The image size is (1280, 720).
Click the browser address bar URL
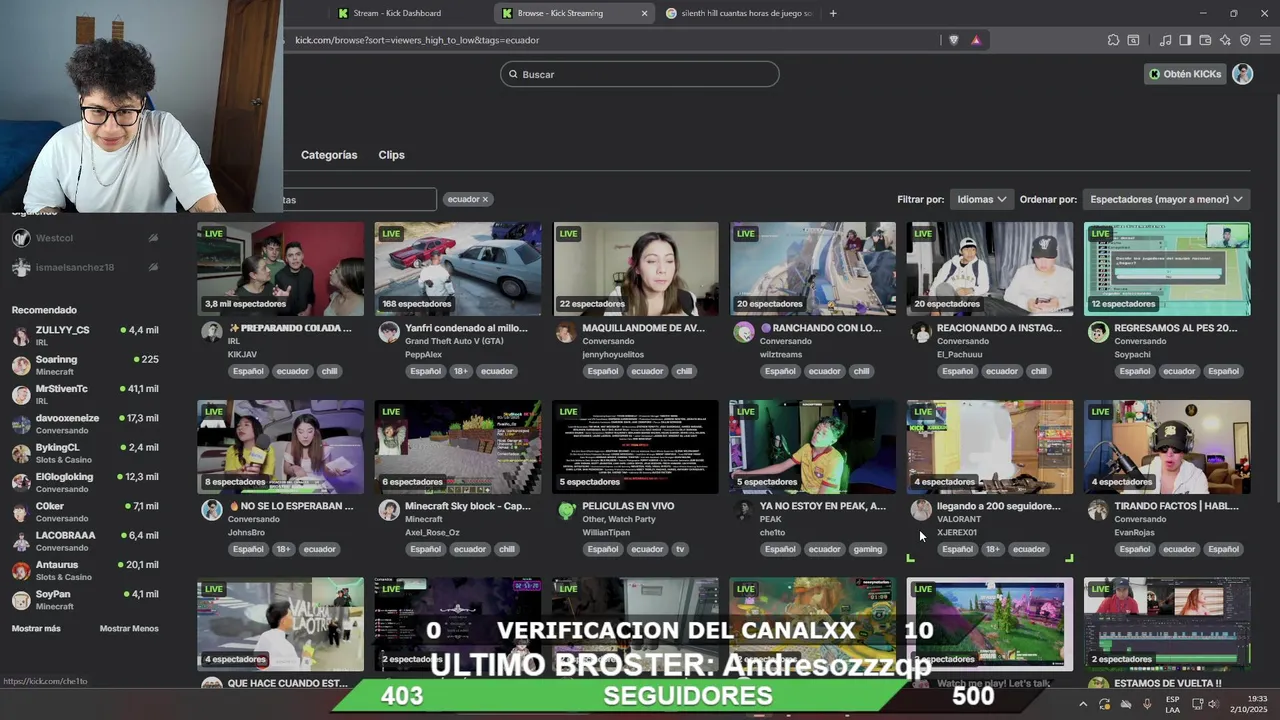[x=417, y=40]
